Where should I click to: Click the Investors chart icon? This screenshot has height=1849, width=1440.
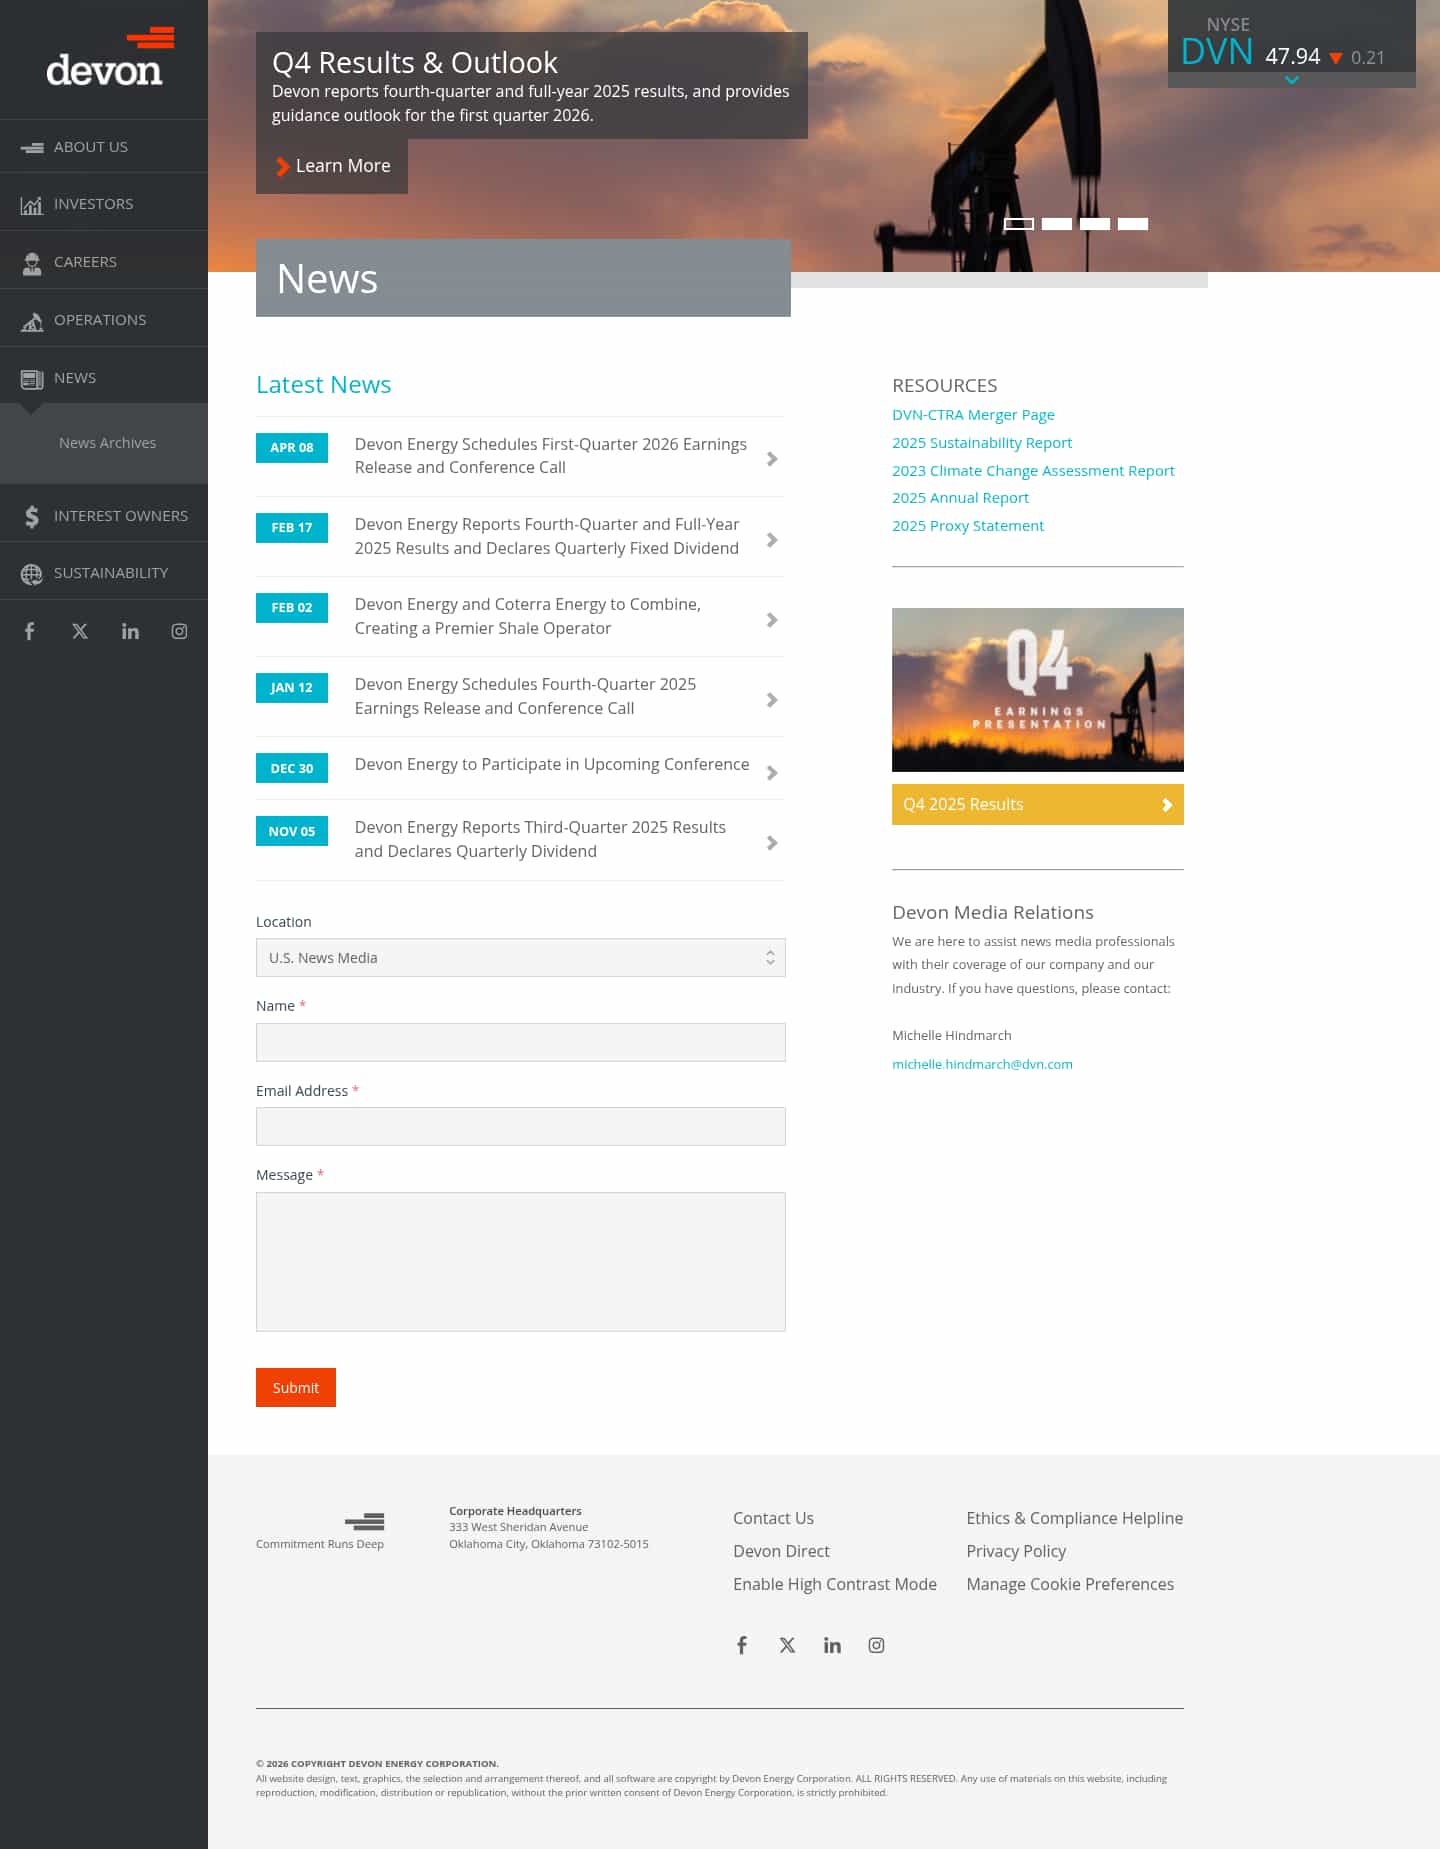[x=32, y=205]
